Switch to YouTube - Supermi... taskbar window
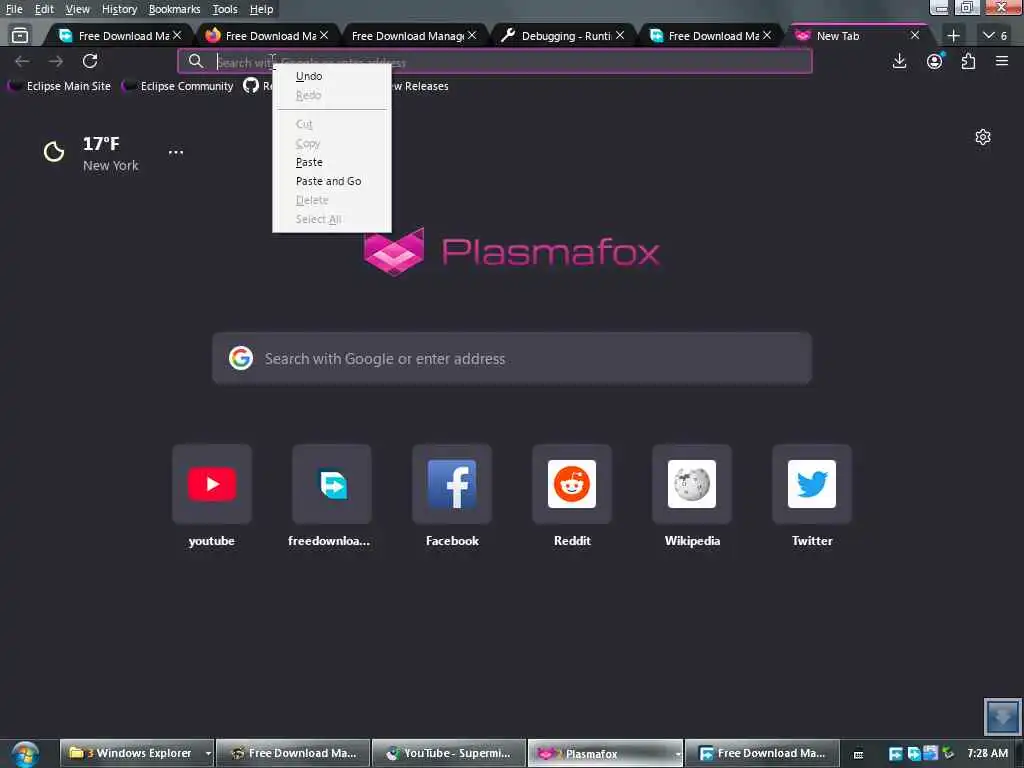Image resolution: width=1024 pixels, height=768 pixels. point(449,753)
